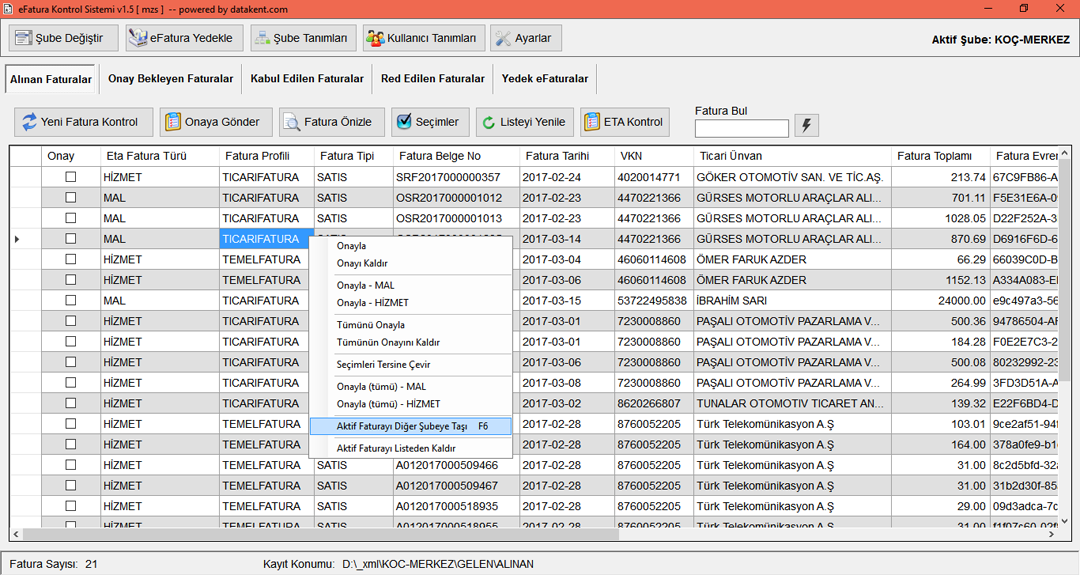
Task: Click the Onaya Gönder clipboard icon
Action: [173, 122]
